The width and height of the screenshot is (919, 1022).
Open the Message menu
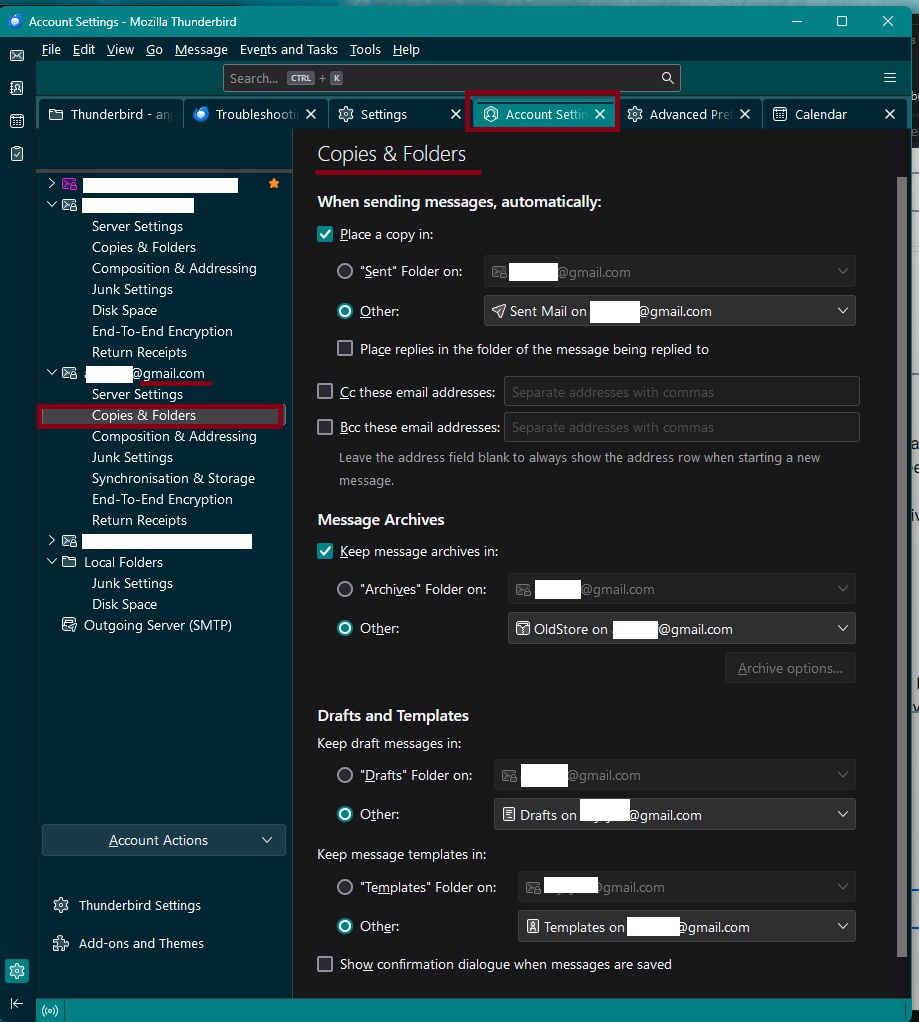(x=201, y=50)
